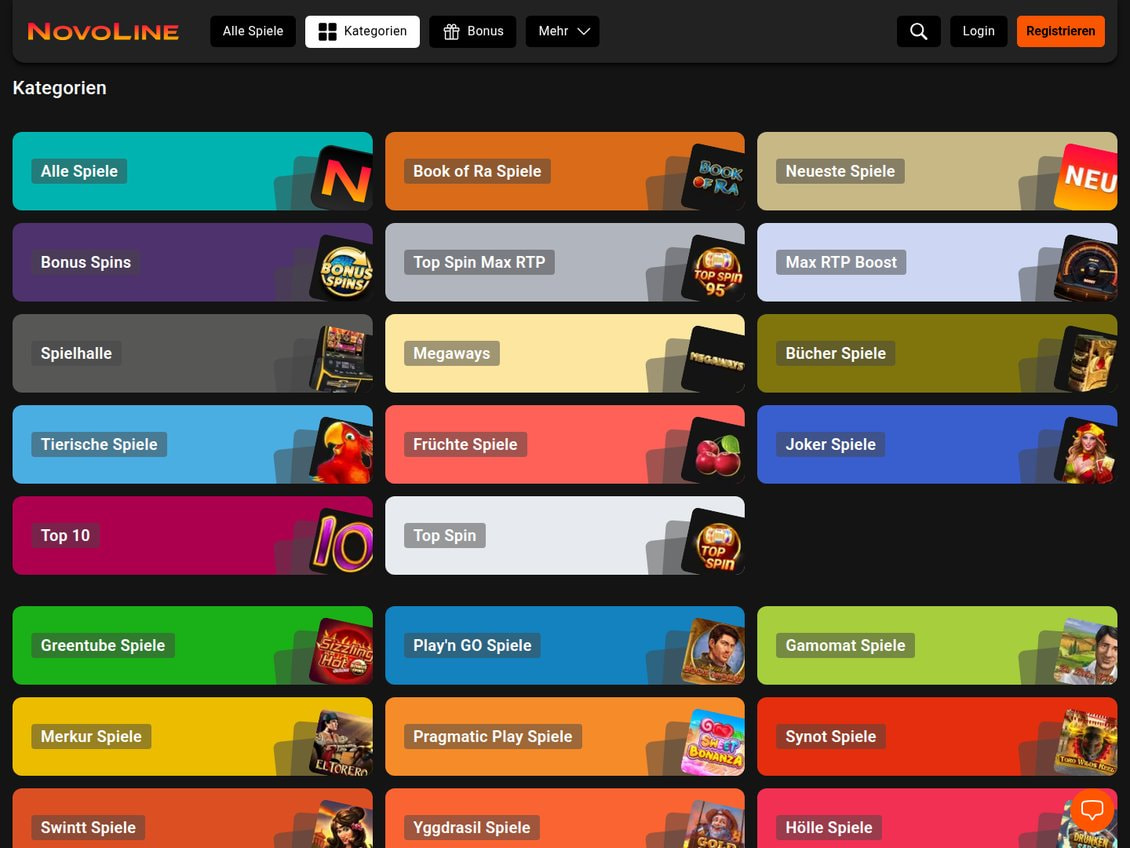
Task: Open the Merkur Spiele category
Action: pos(192,736)
